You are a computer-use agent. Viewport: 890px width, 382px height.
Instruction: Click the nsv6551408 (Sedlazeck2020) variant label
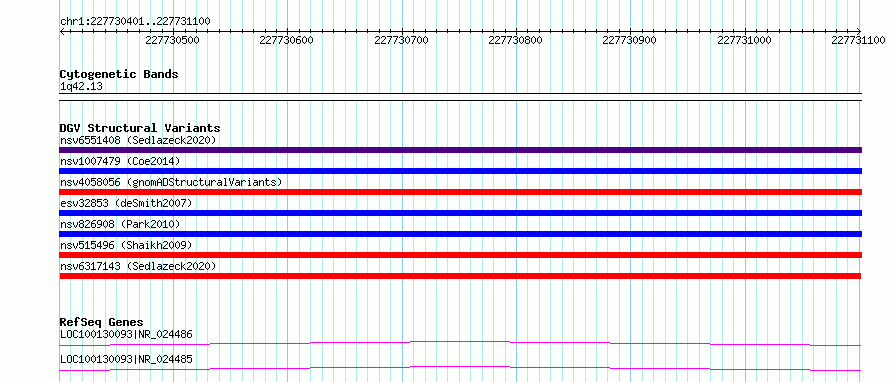(x=138, y=140)
